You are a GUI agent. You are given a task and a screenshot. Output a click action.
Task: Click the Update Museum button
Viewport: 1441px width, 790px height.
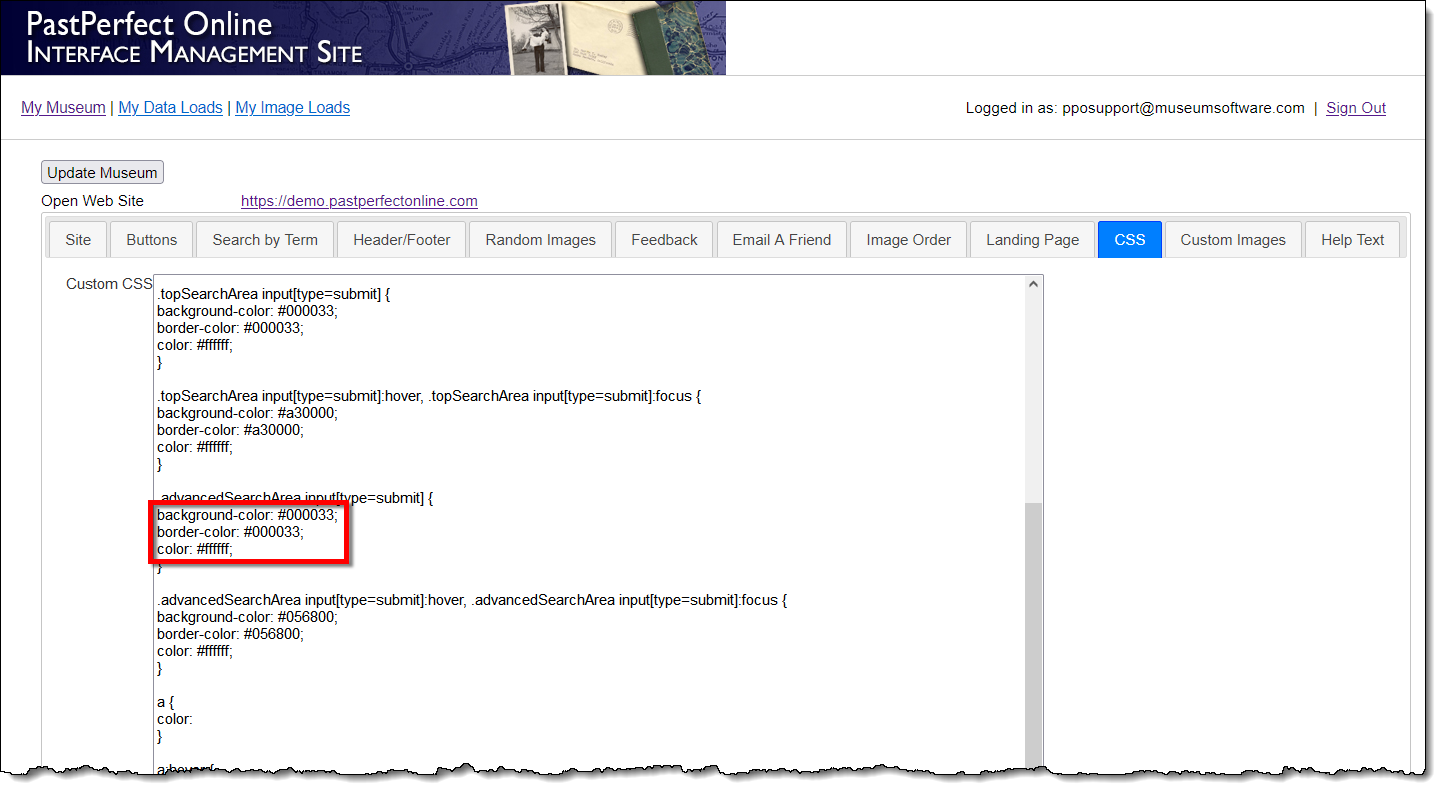coord(102,172)
